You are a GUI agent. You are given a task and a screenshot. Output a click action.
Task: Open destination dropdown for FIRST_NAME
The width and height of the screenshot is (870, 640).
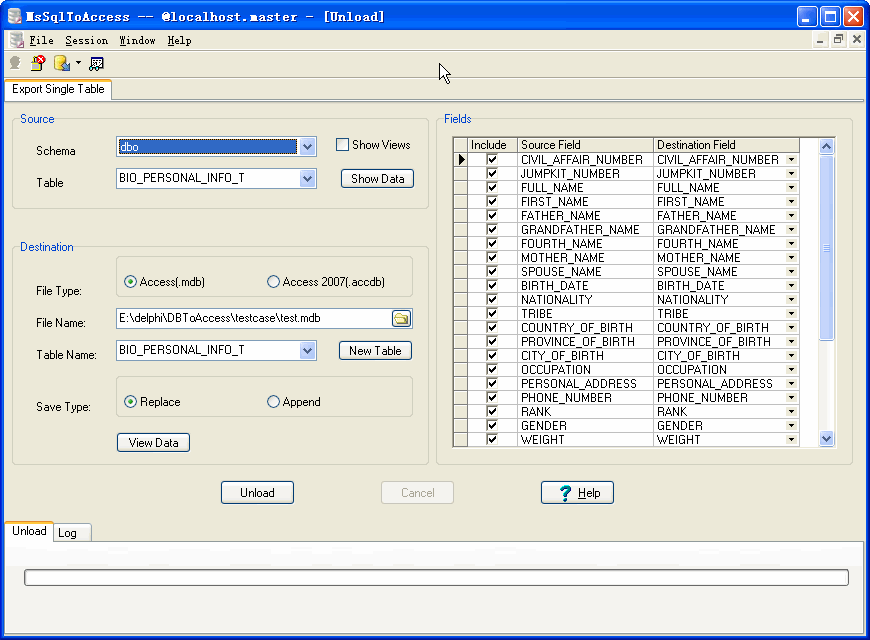[x=792, y=202]
